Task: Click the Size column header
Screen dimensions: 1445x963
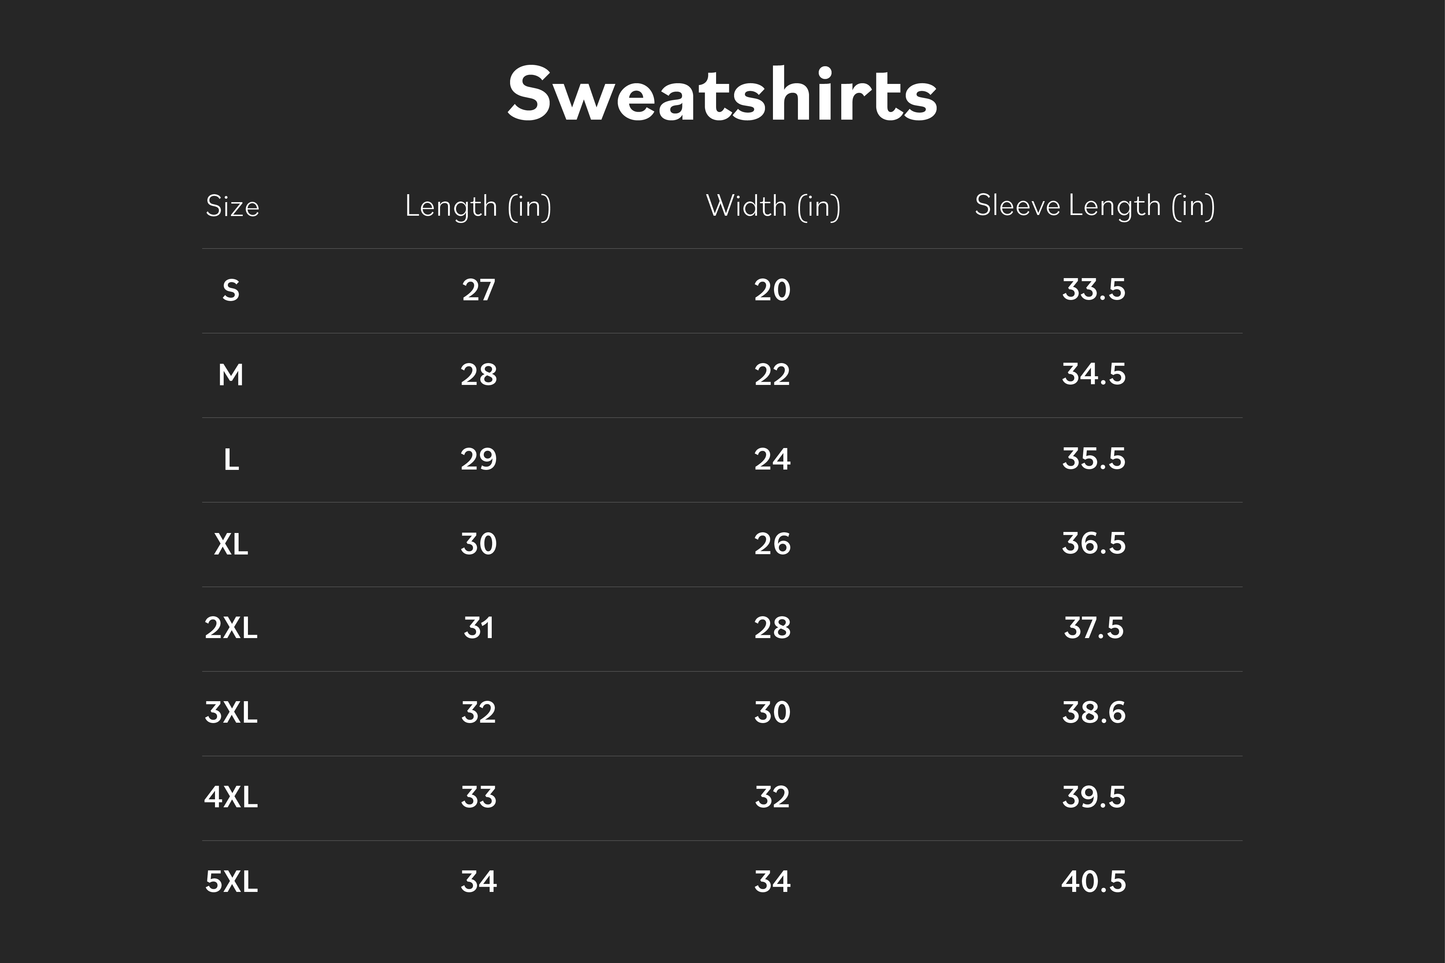Action: (x=232, y=206)
